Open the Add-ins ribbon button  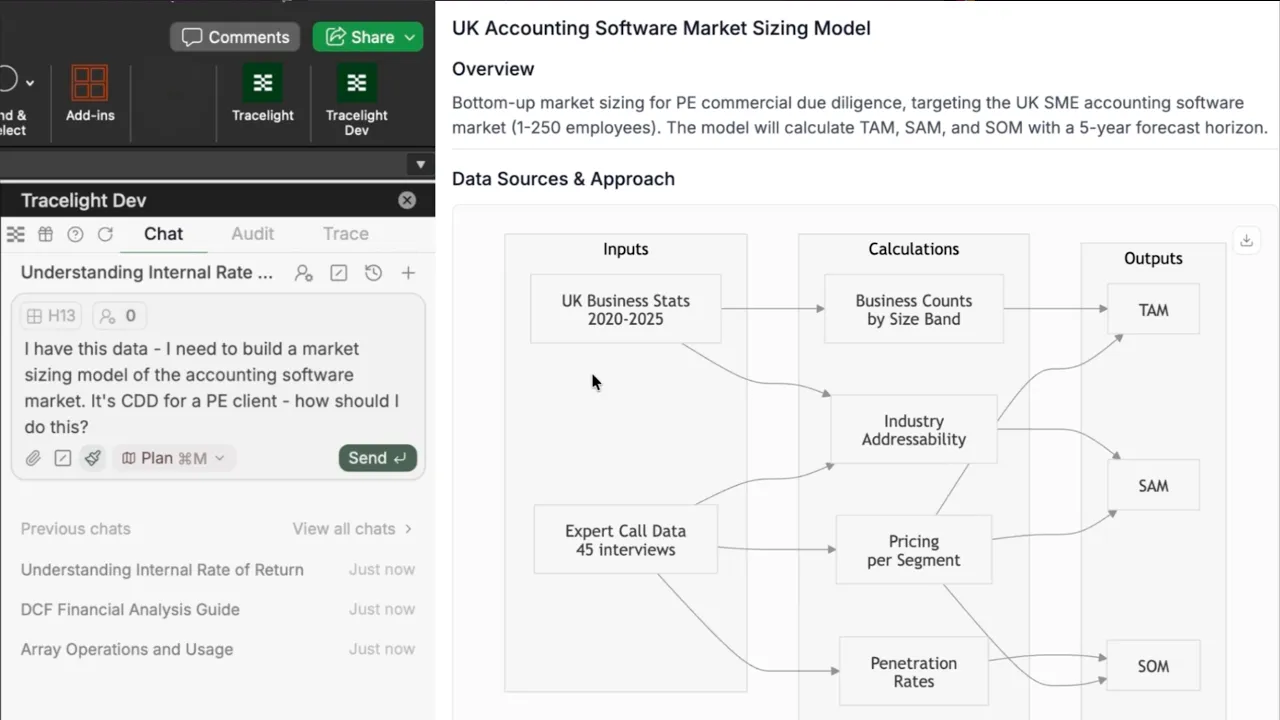coord(90,93)
